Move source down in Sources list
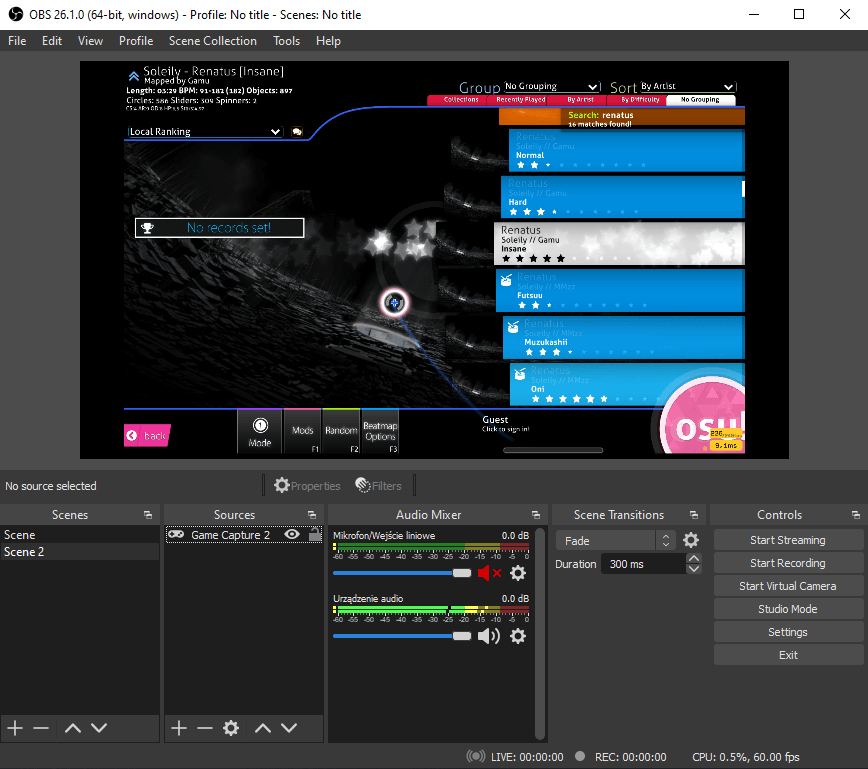Screen dimensions: 868x769 tap(289, 728)
